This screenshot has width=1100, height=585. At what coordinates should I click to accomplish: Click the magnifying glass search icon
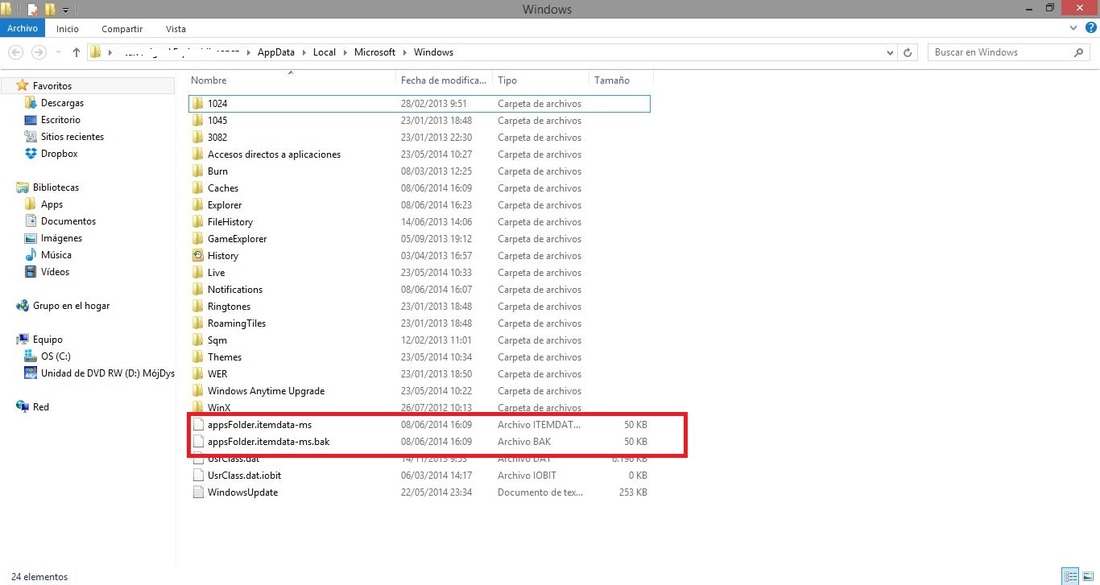pos(1078,53)
